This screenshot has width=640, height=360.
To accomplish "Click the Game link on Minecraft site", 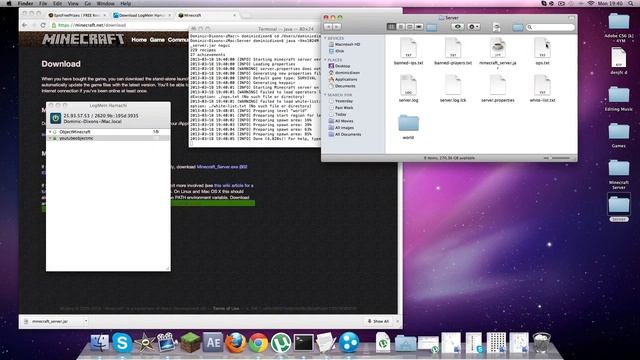I will pyautogui.click(x=157, y=40).
